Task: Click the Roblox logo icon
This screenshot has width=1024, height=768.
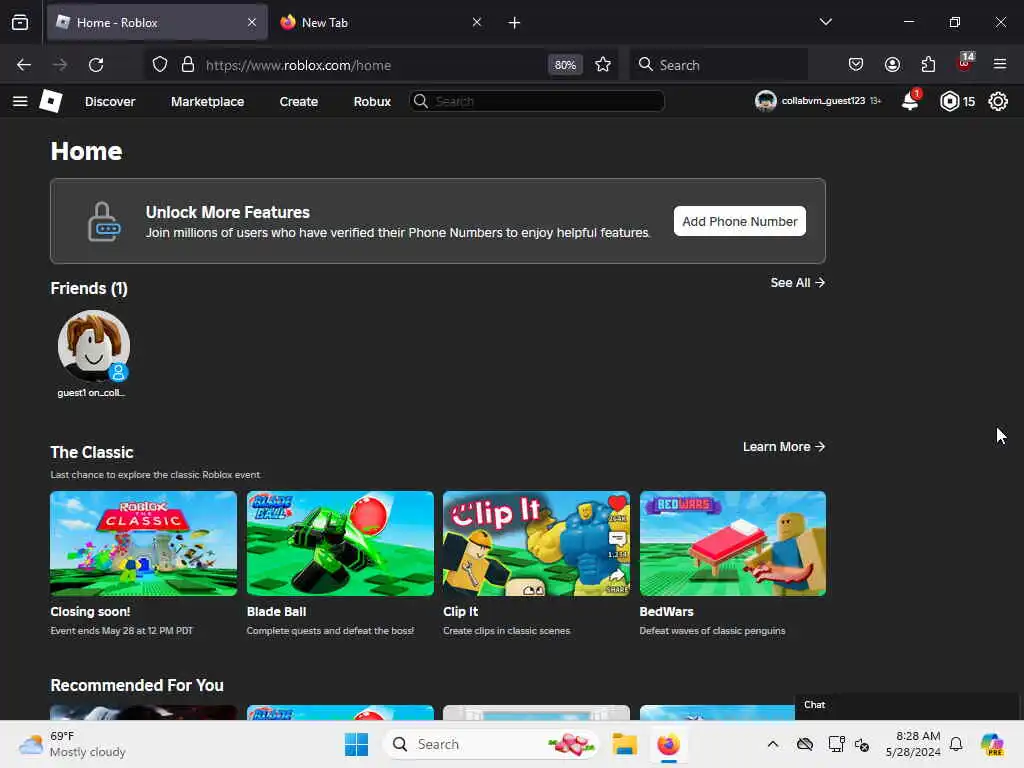Action: [51, 101]
